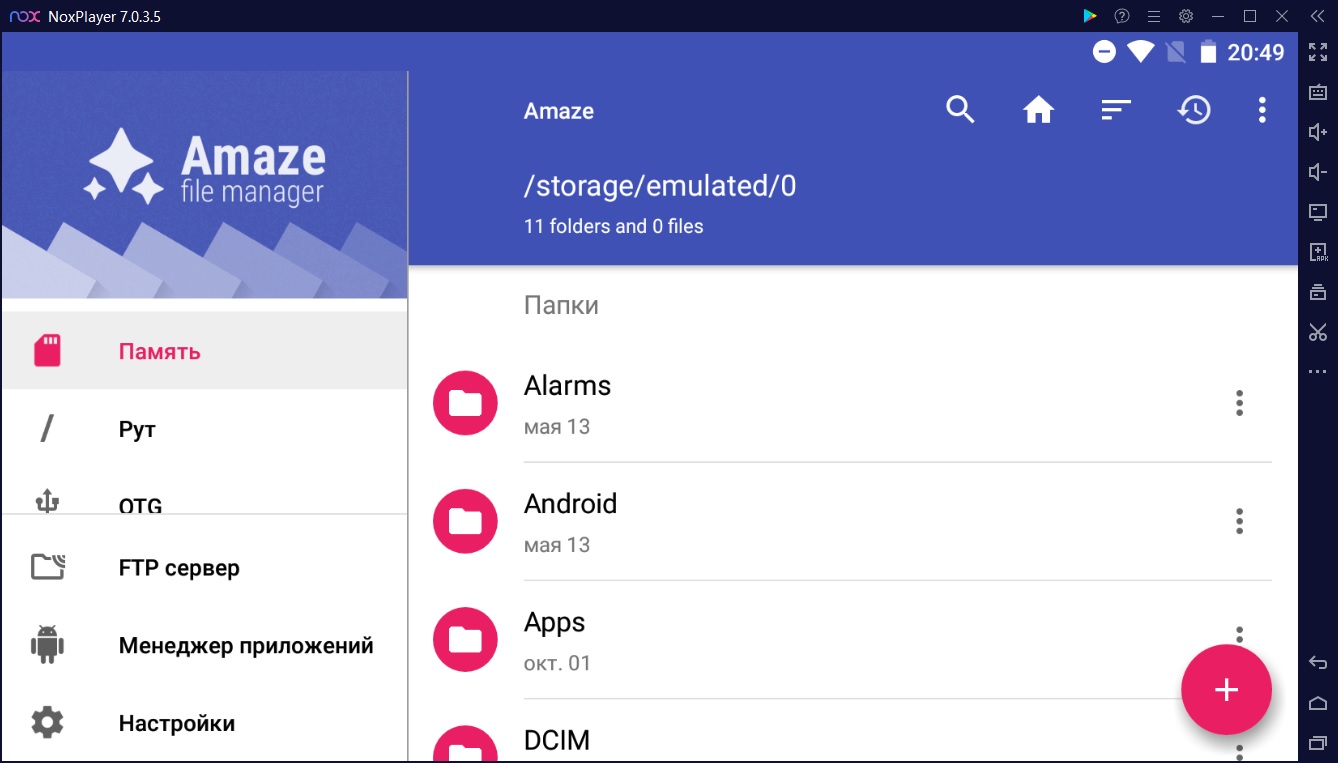Tap the Alarms folder icon
Image resolution: width=1338 pixels, height=763 pixels.
point(465,403)
